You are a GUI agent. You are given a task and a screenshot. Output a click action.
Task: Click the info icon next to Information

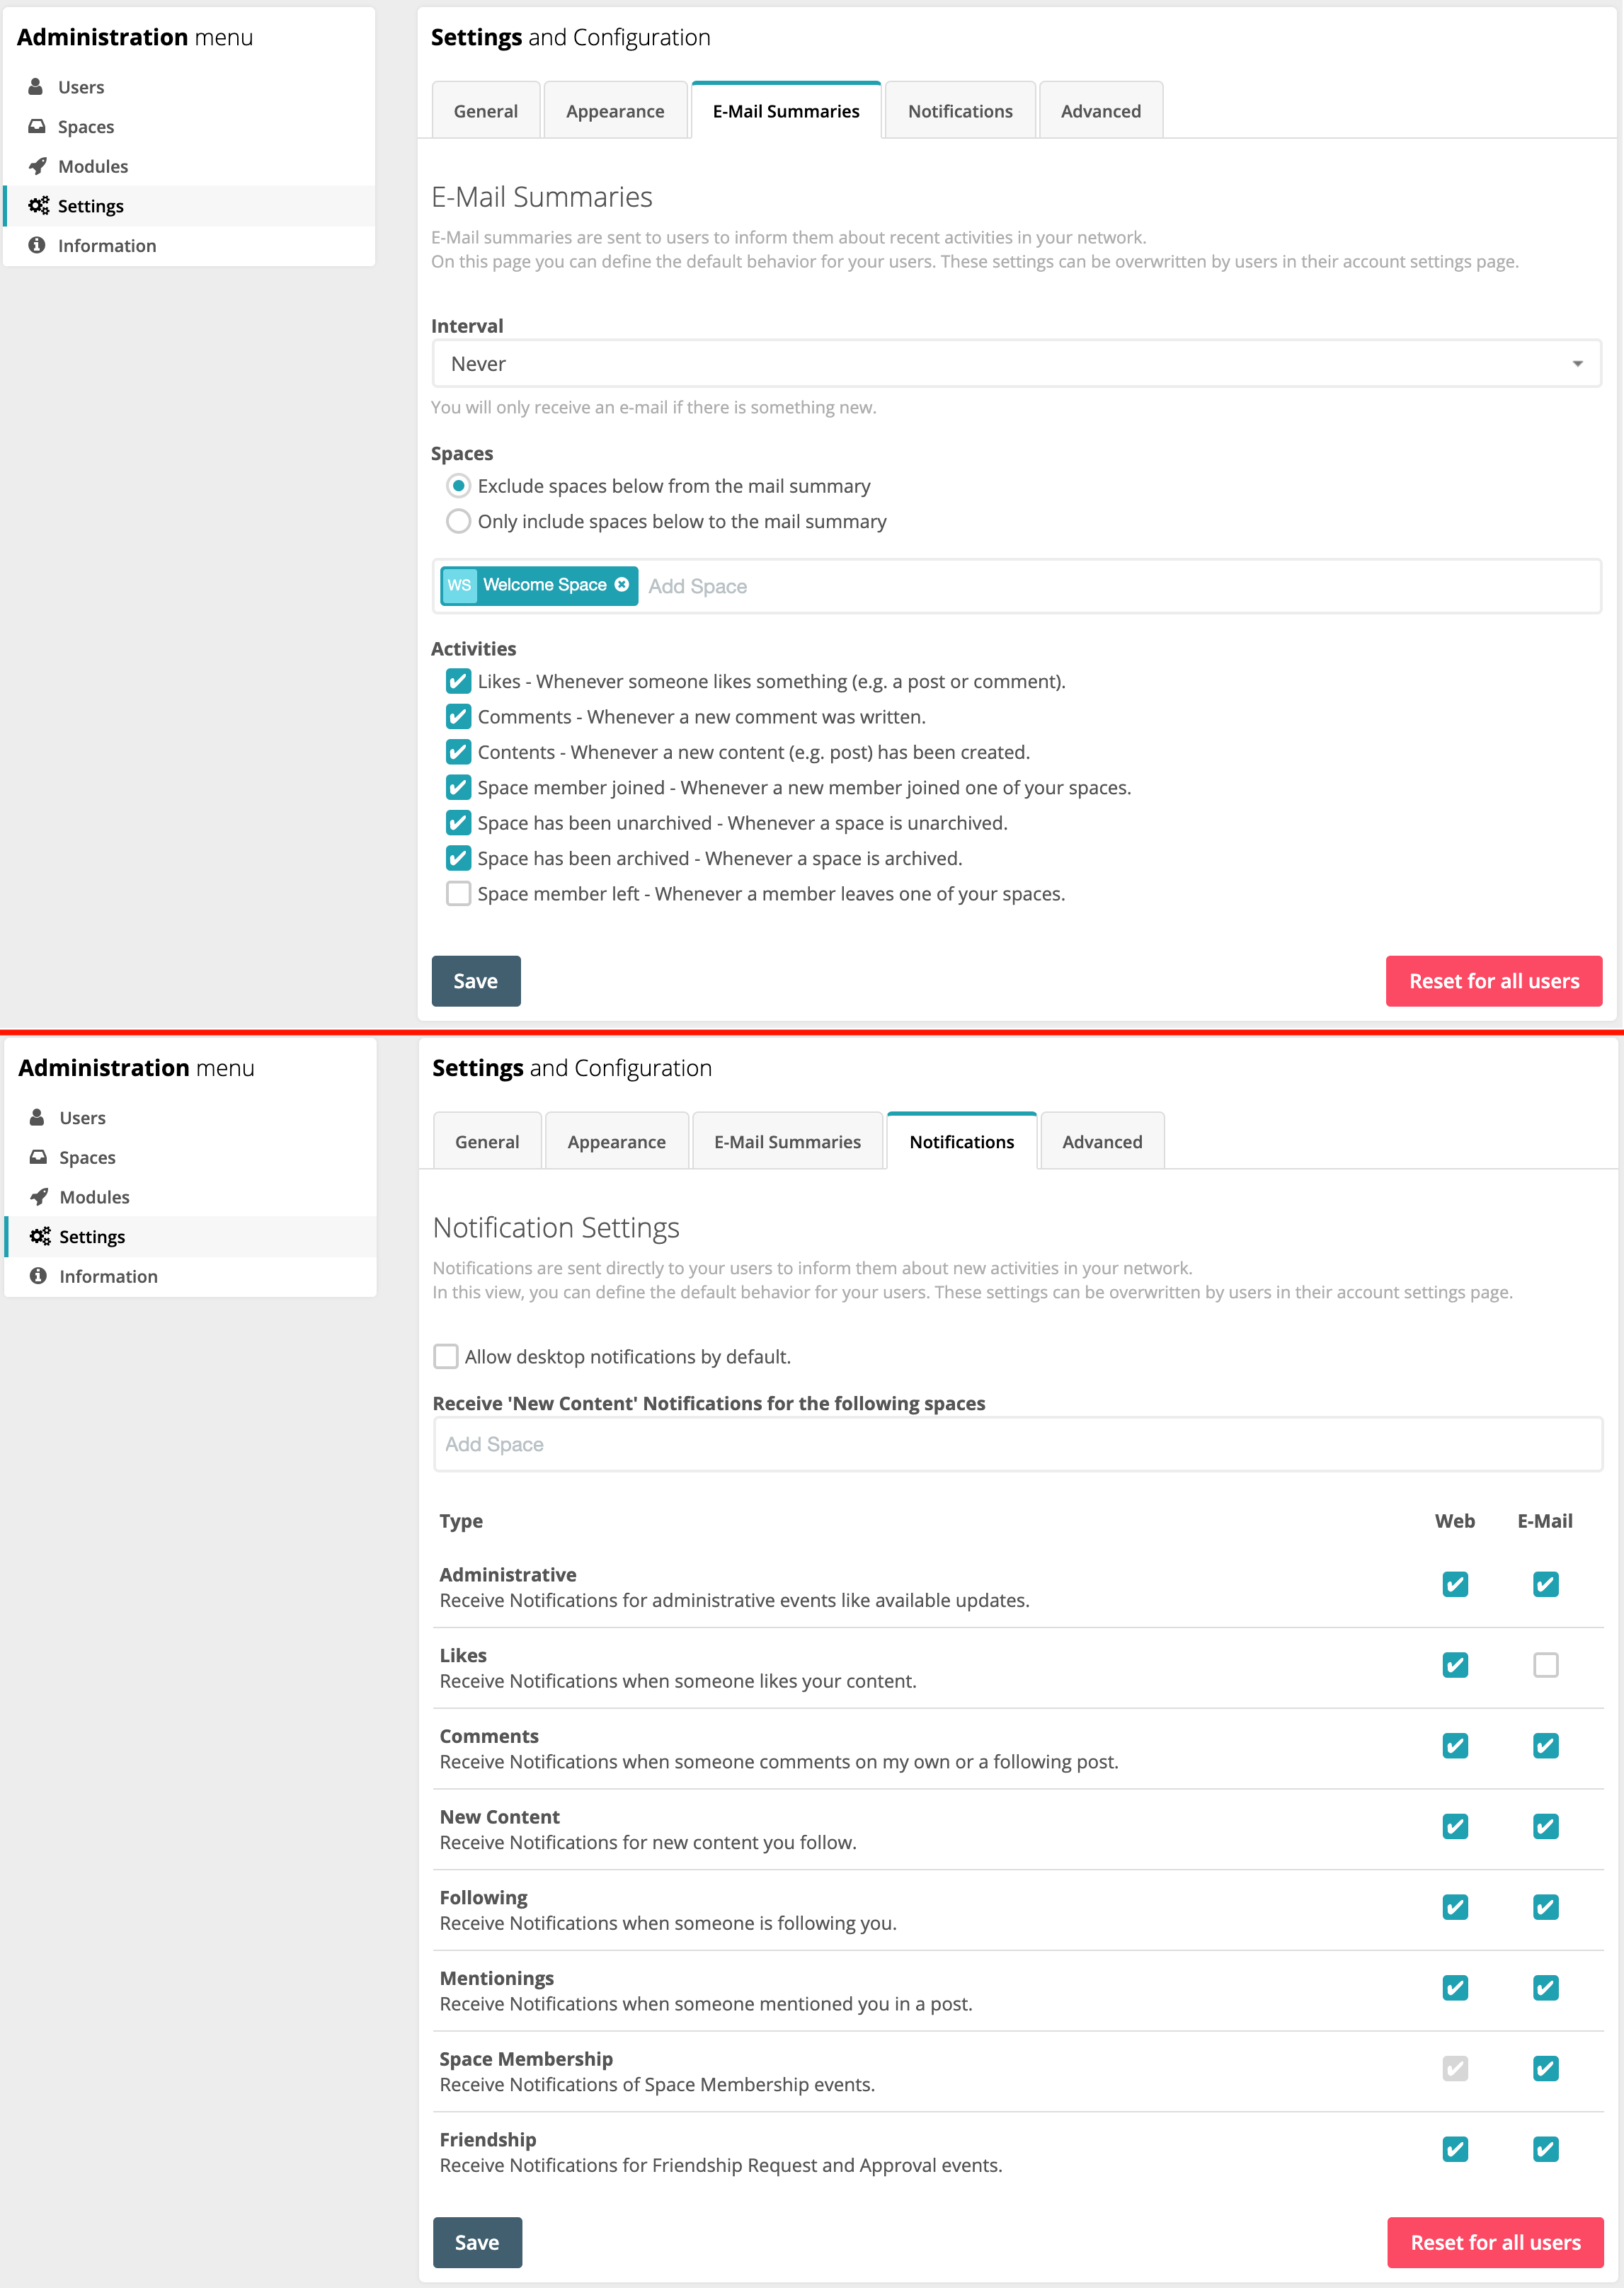pos(37,245)
